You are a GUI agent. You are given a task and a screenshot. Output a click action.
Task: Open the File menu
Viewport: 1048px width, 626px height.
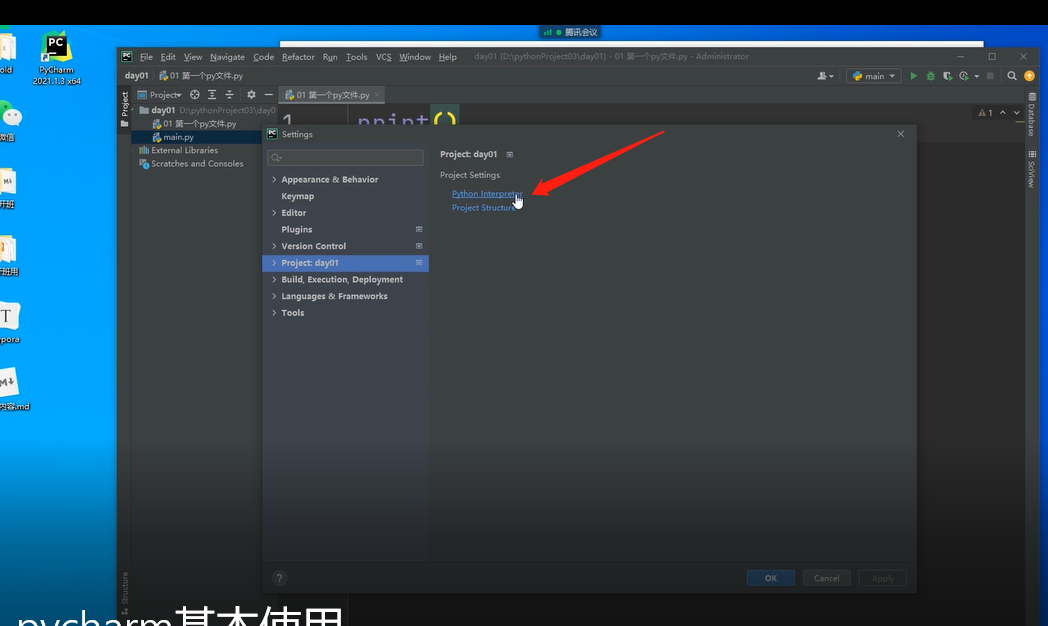(x=146, y=57)
